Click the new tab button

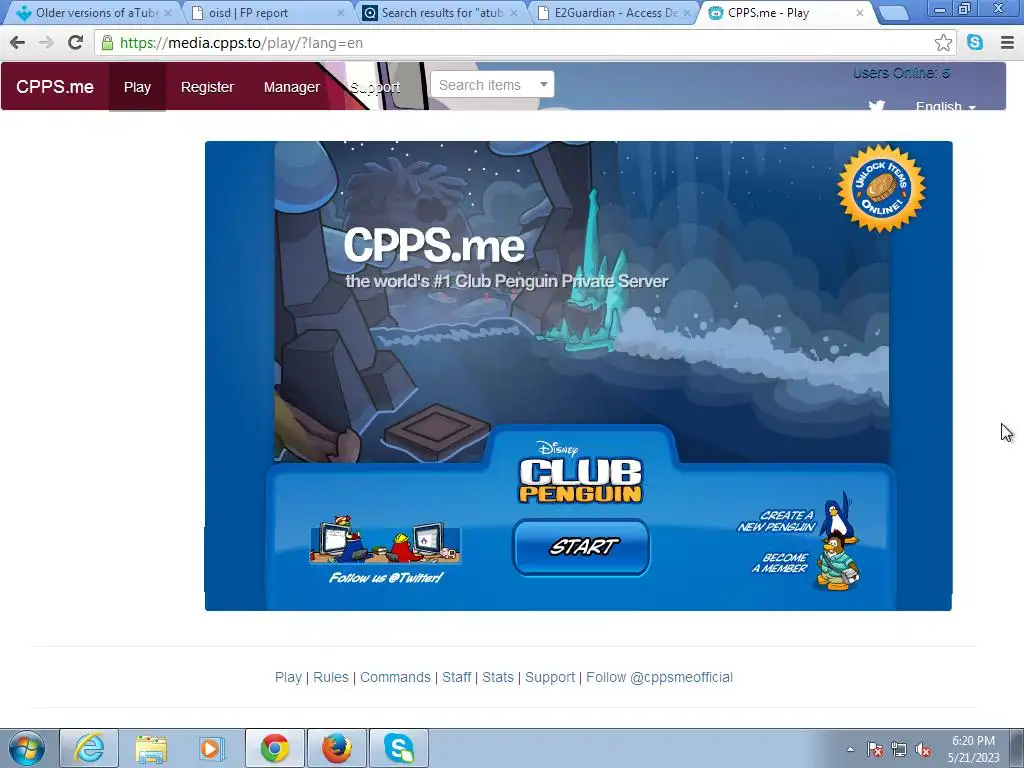point(893,12)
